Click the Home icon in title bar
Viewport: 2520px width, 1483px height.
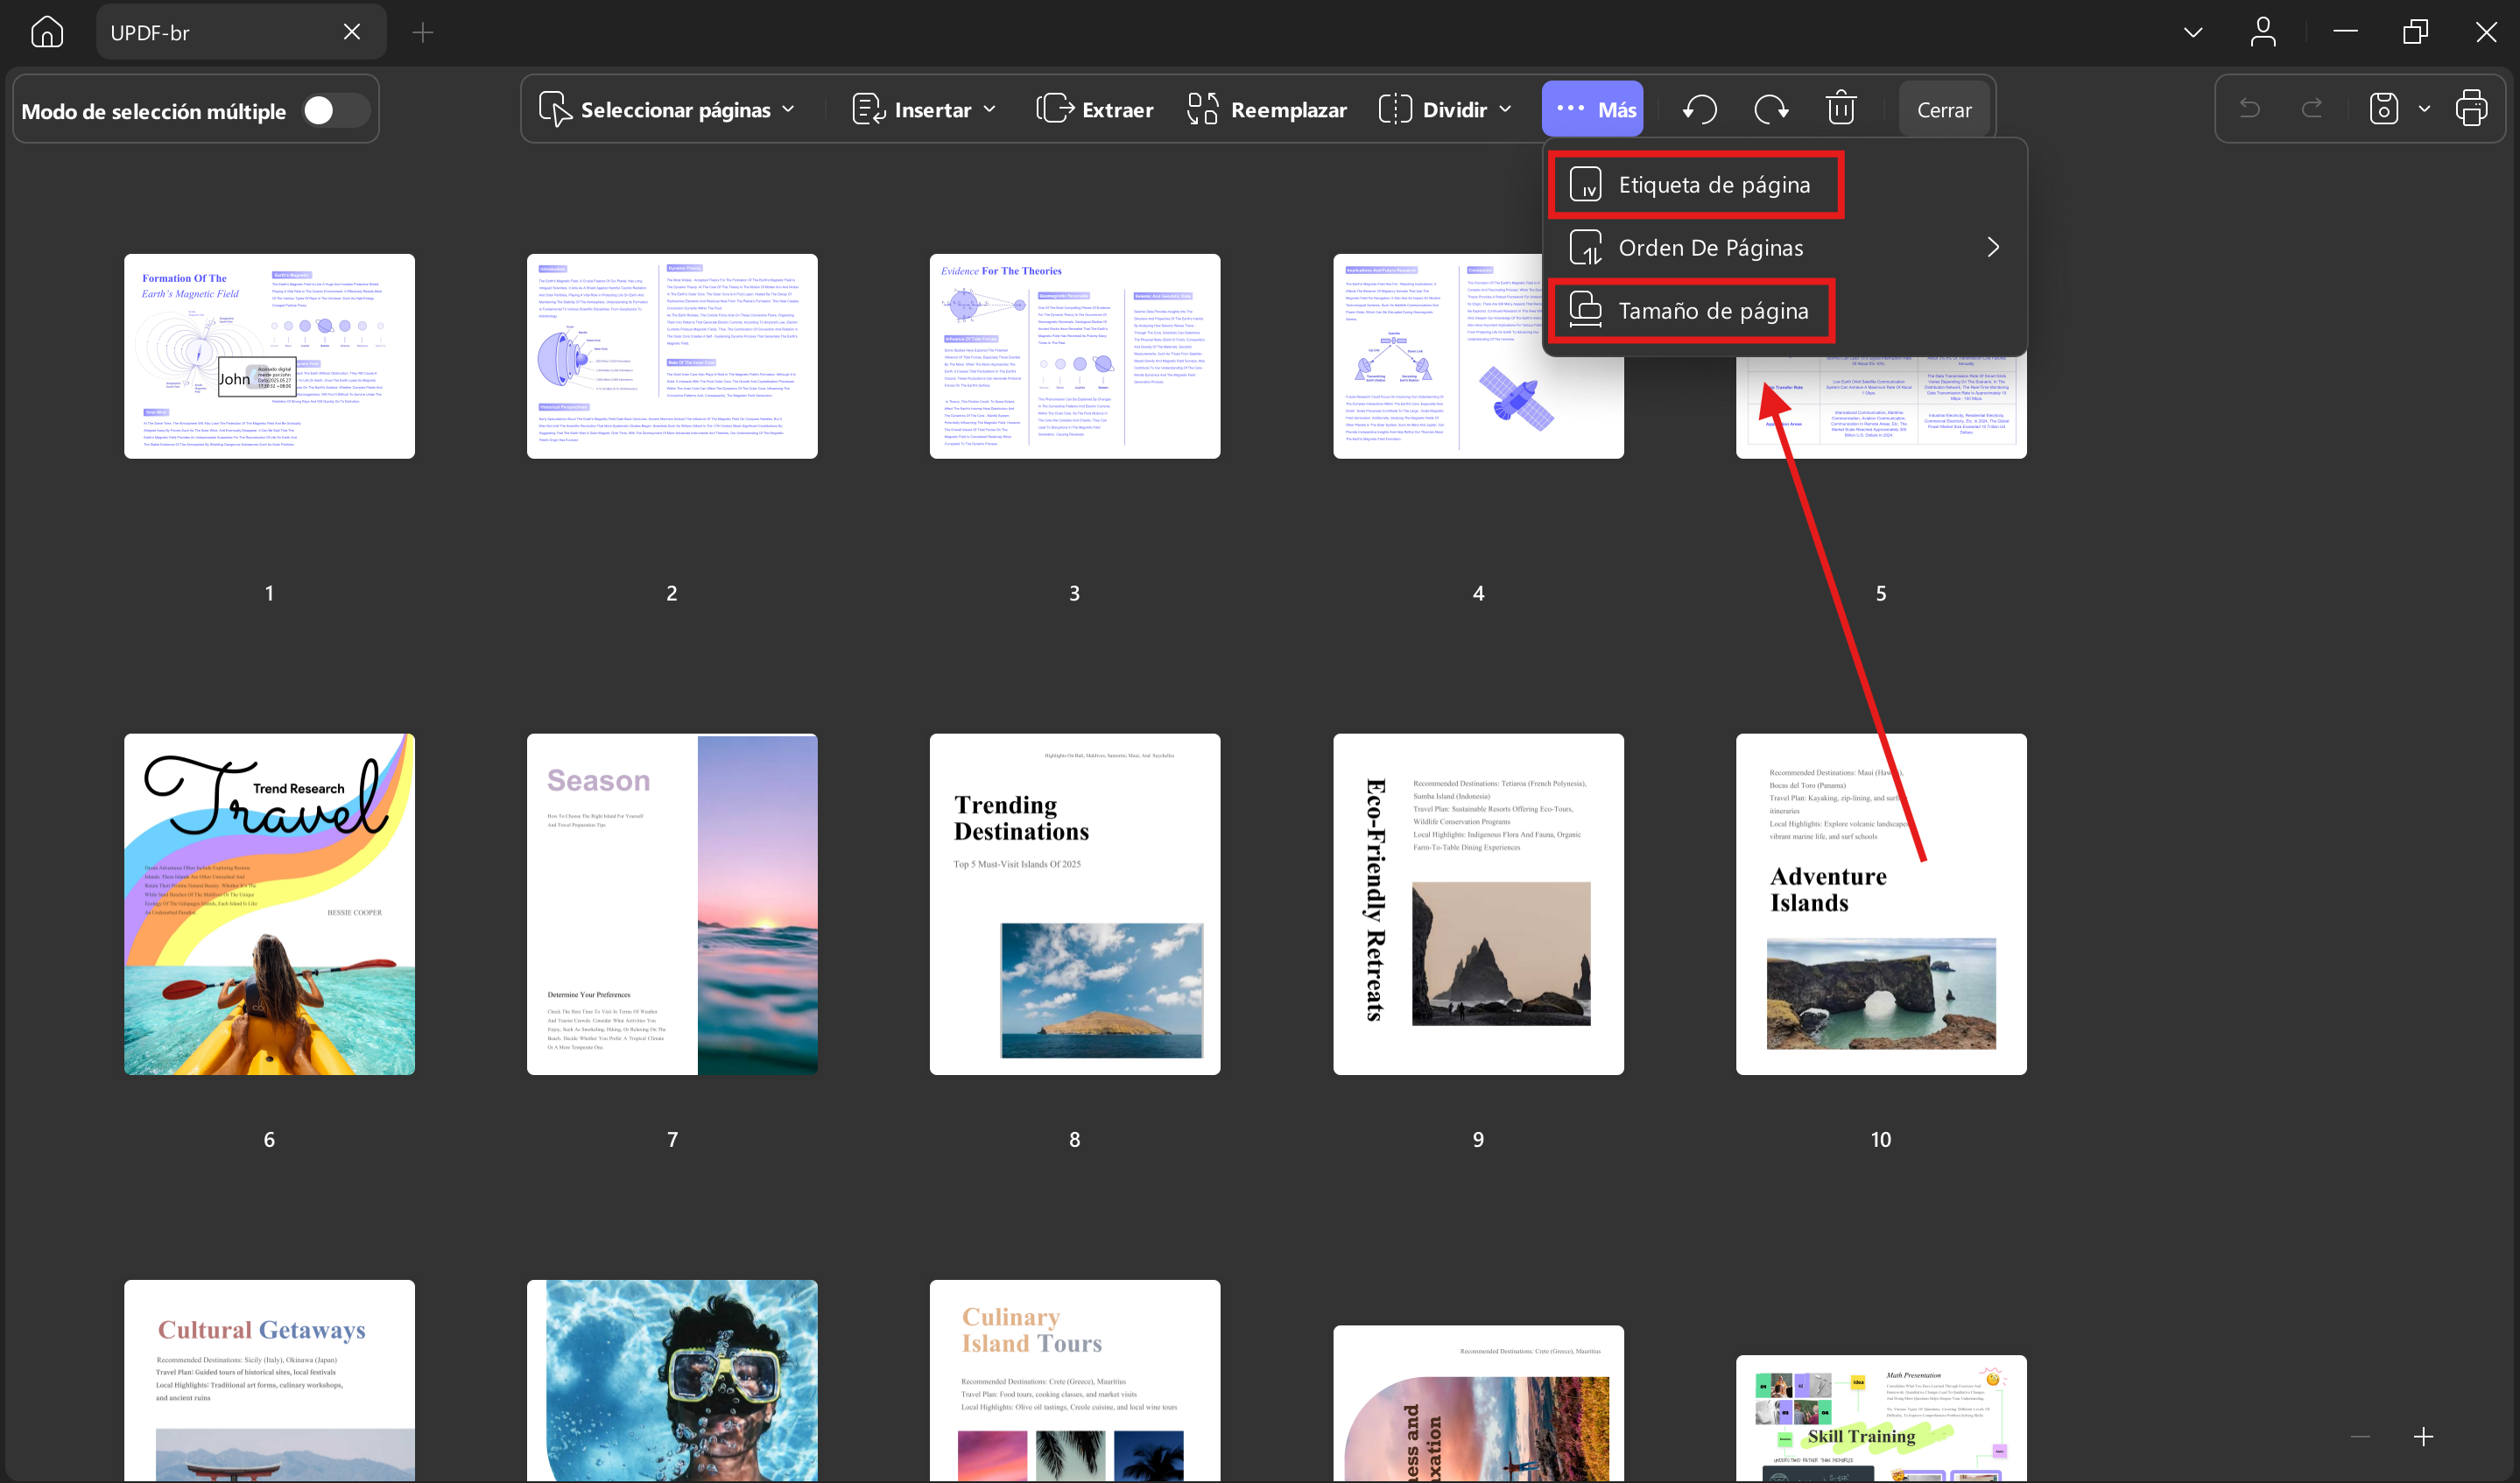47,32
